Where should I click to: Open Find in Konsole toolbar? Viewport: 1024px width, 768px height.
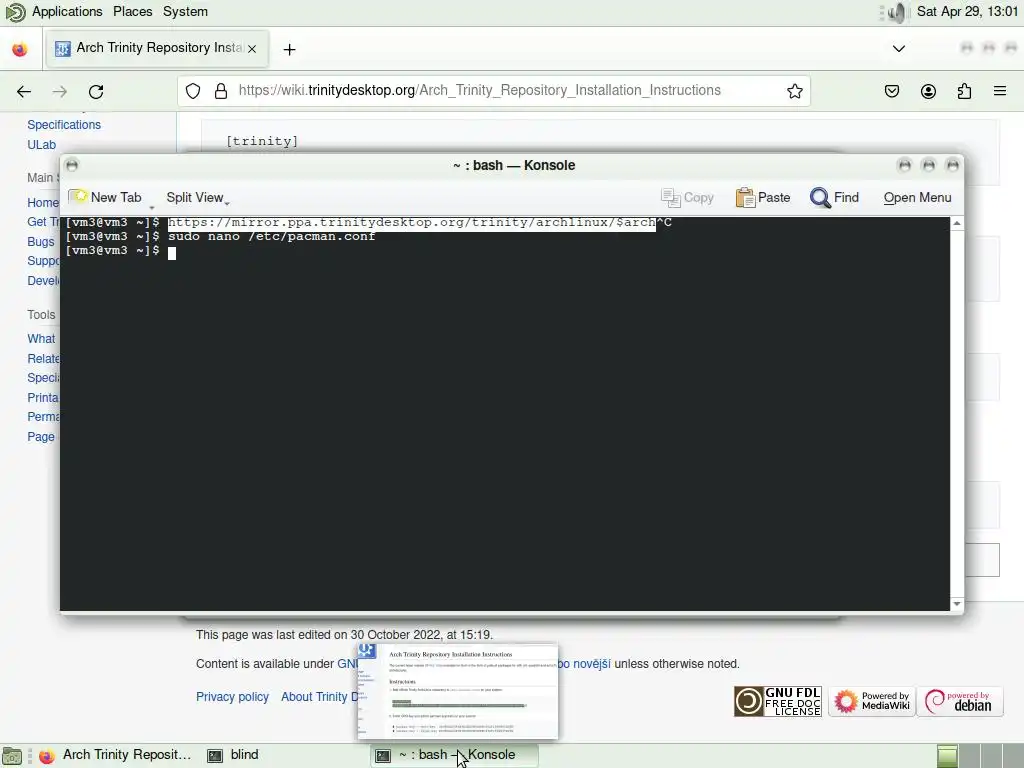coord(834,197)
